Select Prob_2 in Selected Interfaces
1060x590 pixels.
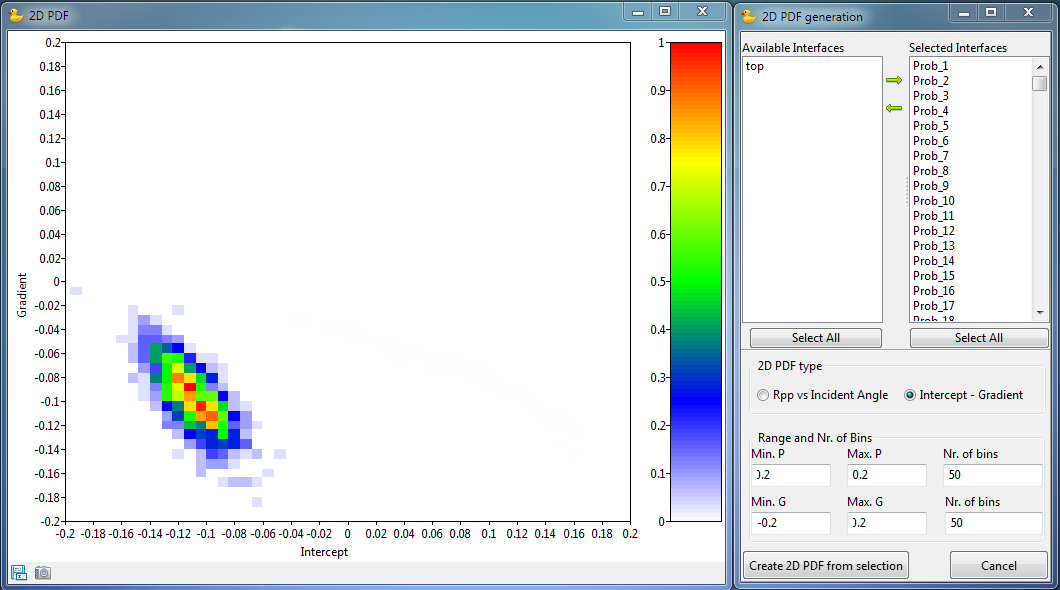[x=930, y=80]
